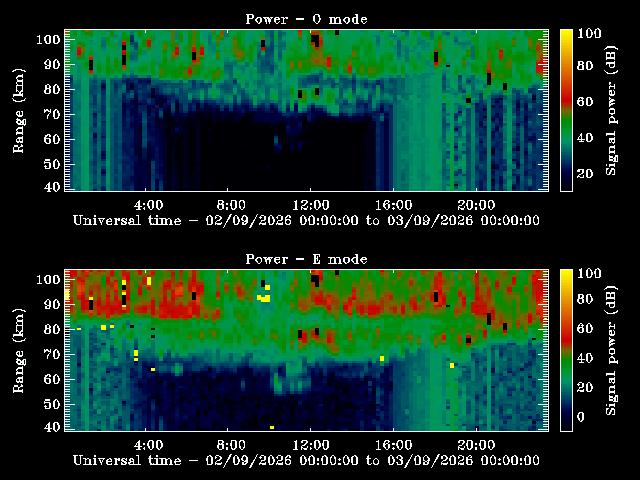Select the '80' range tick on E mode axis

pos(53,329)
